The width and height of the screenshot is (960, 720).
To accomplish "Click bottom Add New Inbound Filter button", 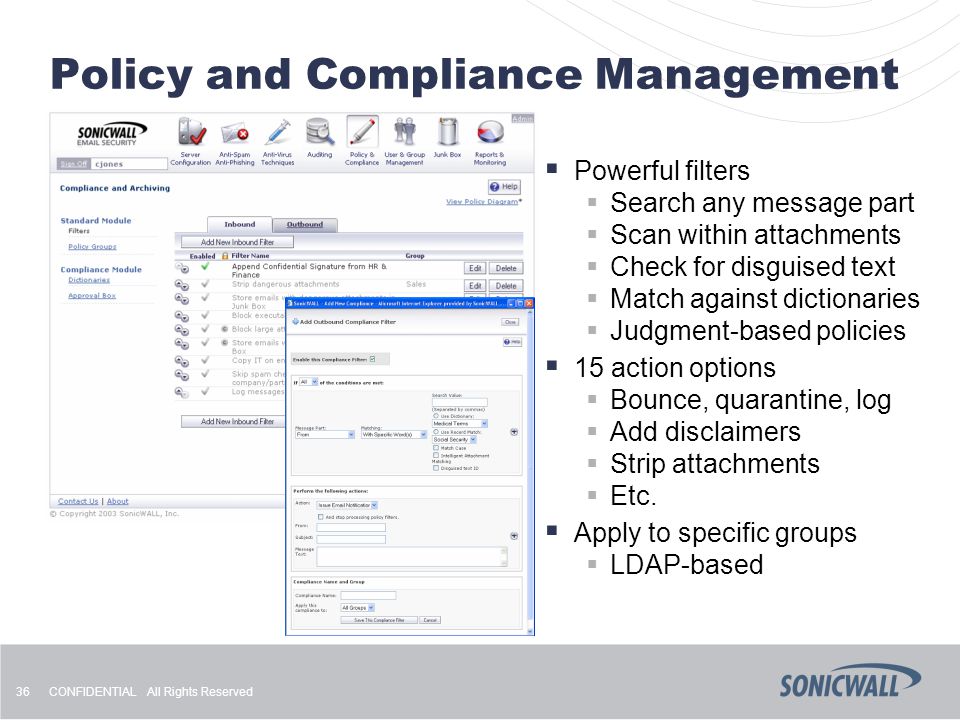I will [234, 421].
